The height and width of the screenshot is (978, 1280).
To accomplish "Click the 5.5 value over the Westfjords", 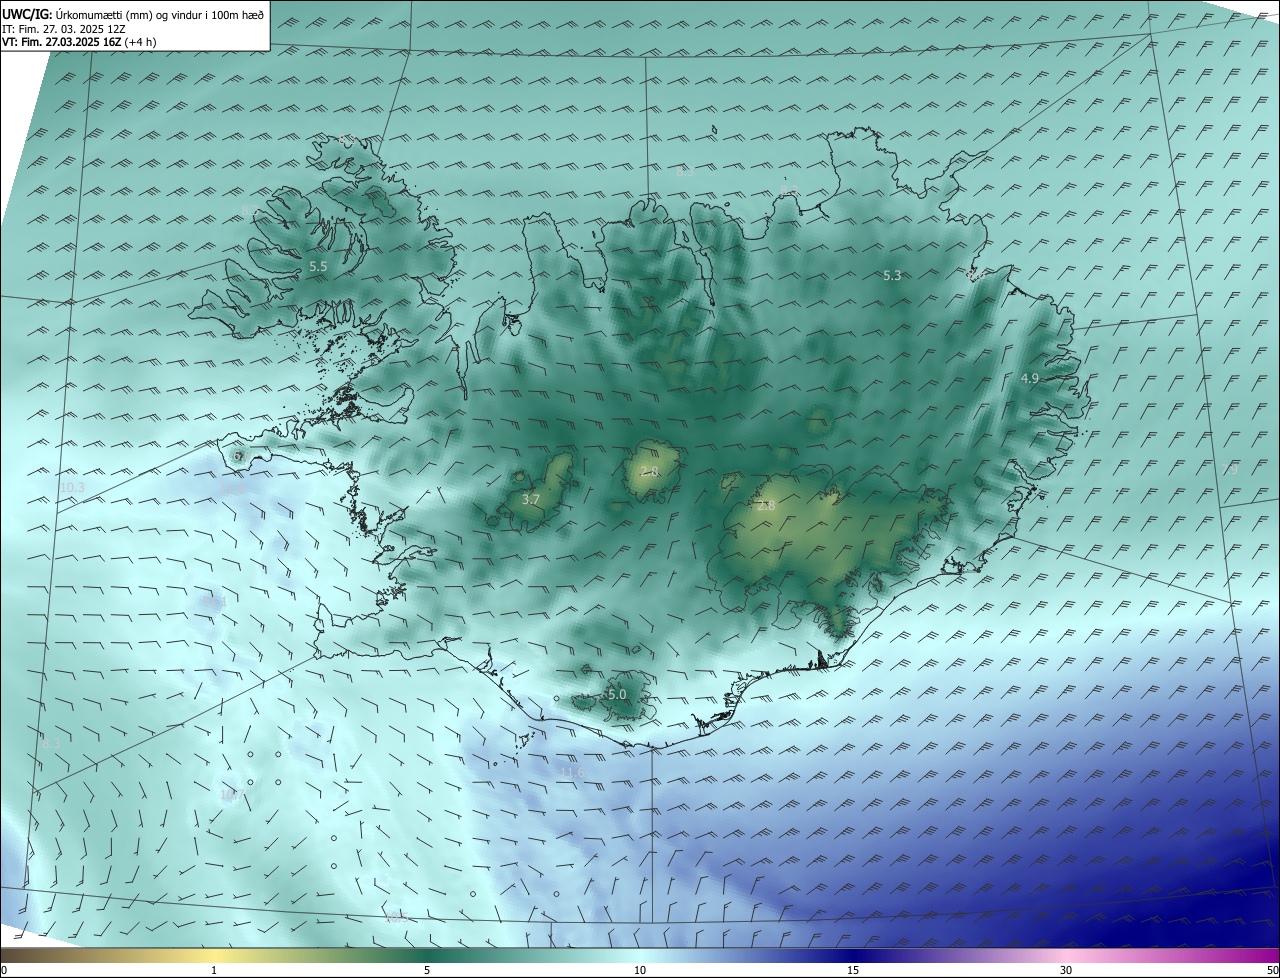I will click(x=318, y=267).
